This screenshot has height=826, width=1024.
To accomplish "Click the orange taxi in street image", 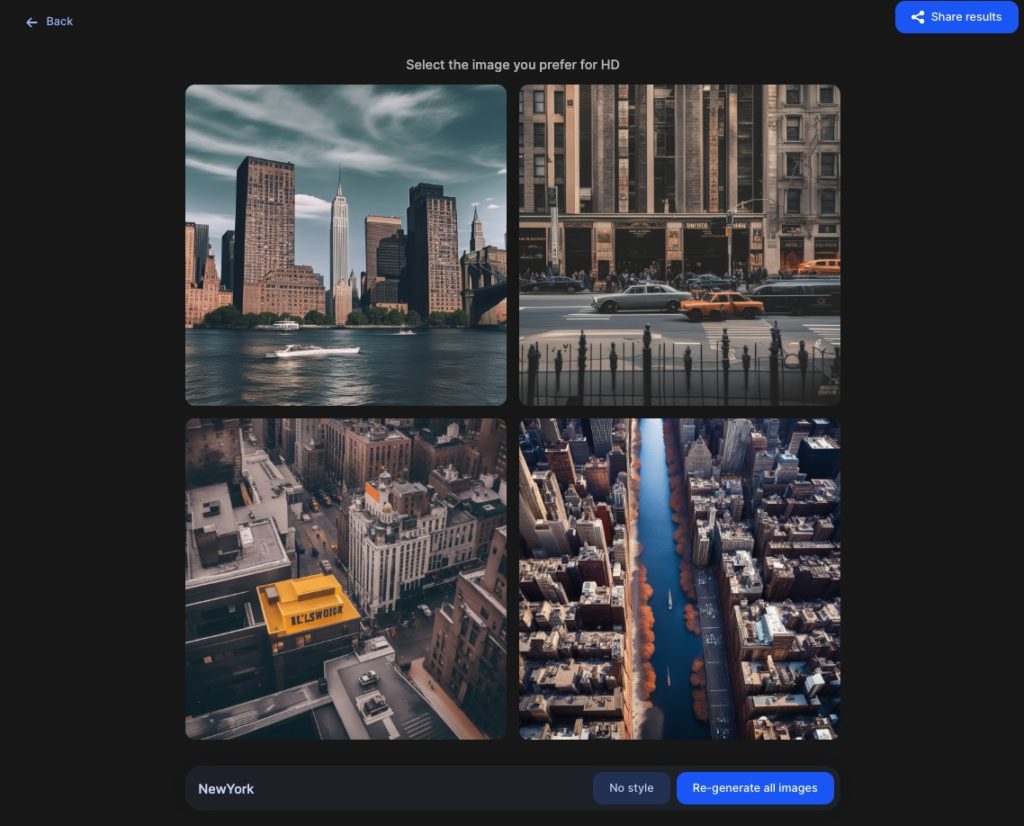I will [x=721, y=305].
